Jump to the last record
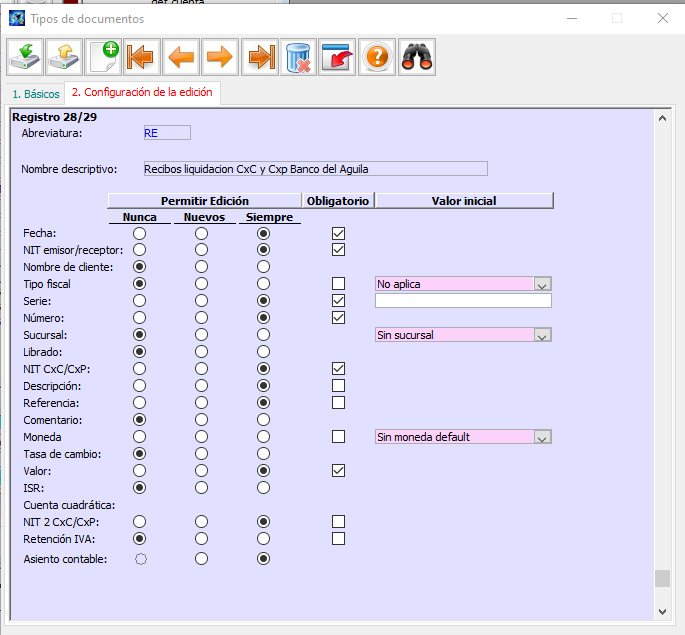Viewport: 685px width, 635px height. [260, 57]
